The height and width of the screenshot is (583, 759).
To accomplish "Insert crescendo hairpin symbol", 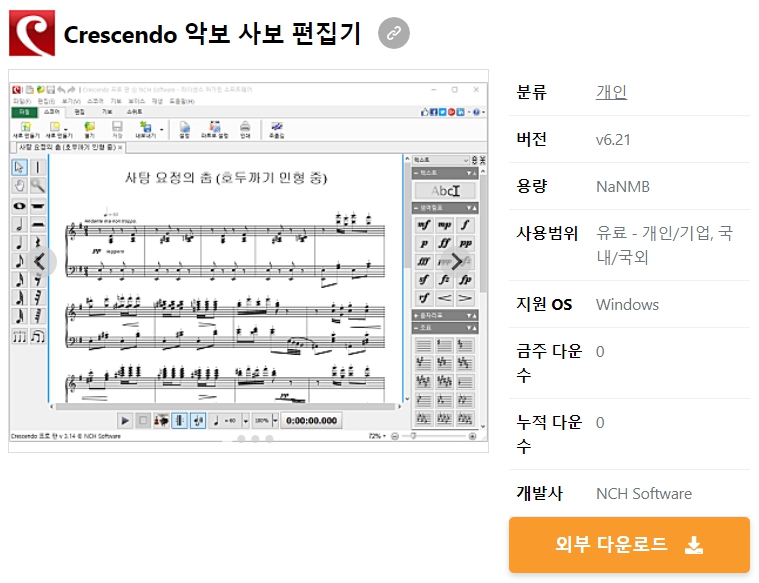I will [x=444, y=298].
